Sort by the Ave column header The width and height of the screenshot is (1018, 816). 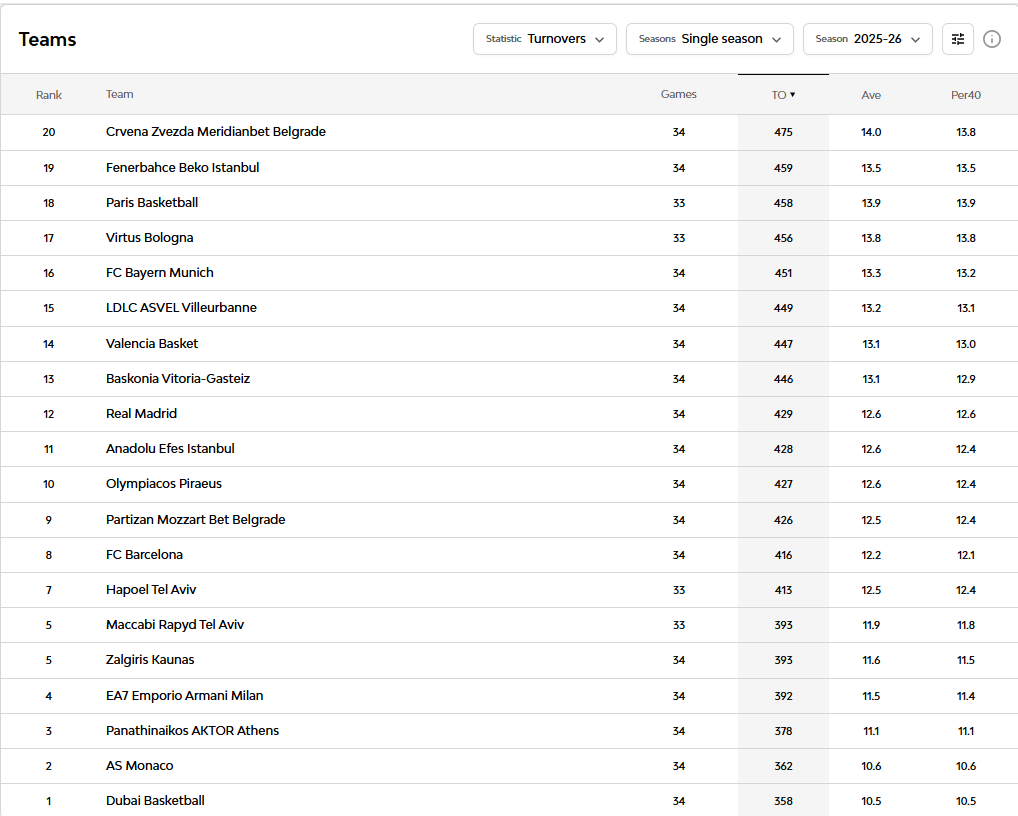pos(871,95)
